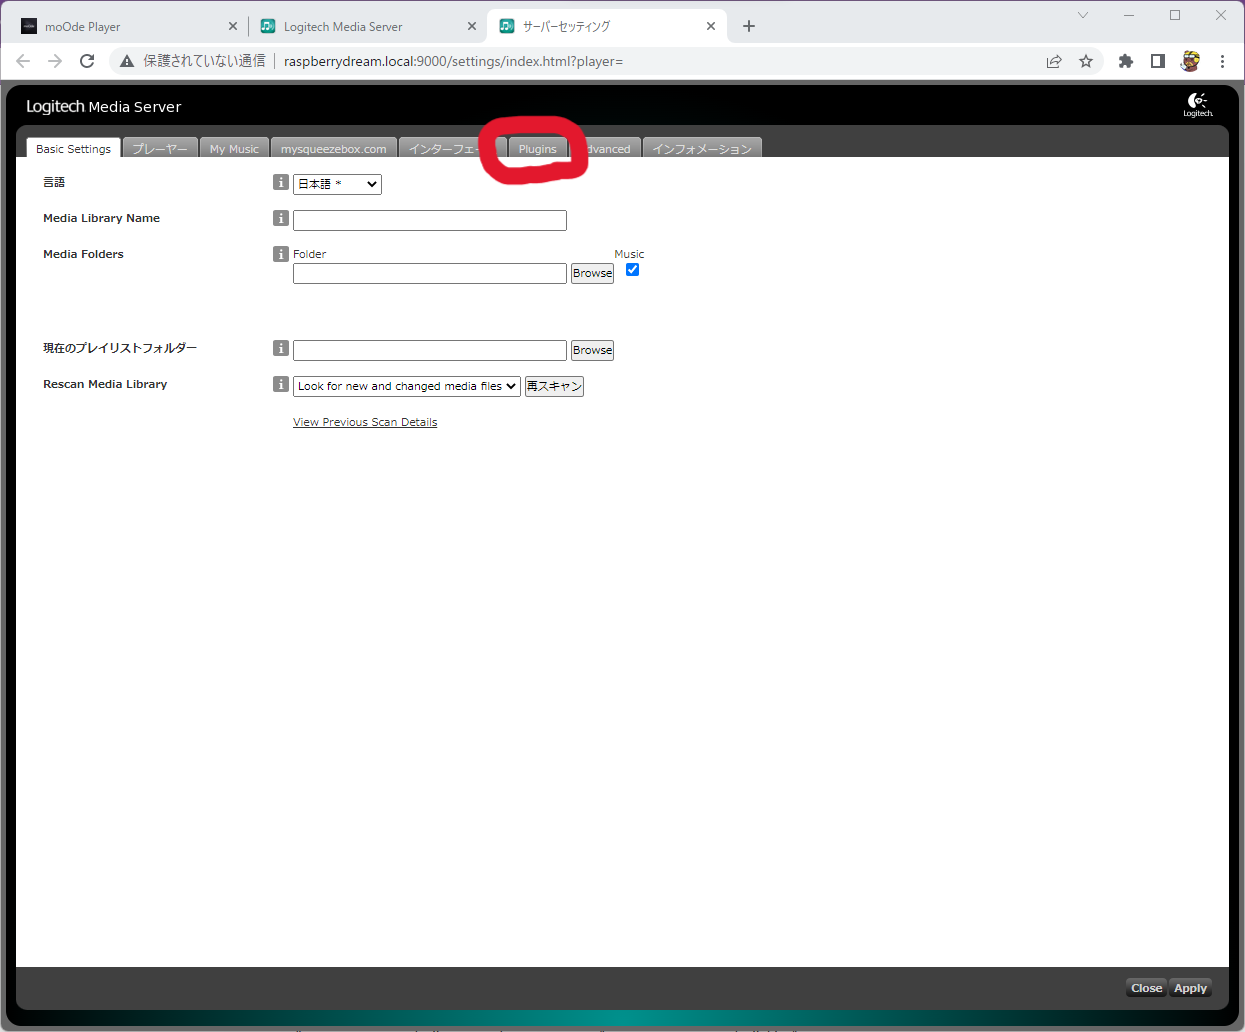This screenshot has width=1245, height=1032.
Task: Click the info icon beside 言語
Action: click(x=281, y=182)
